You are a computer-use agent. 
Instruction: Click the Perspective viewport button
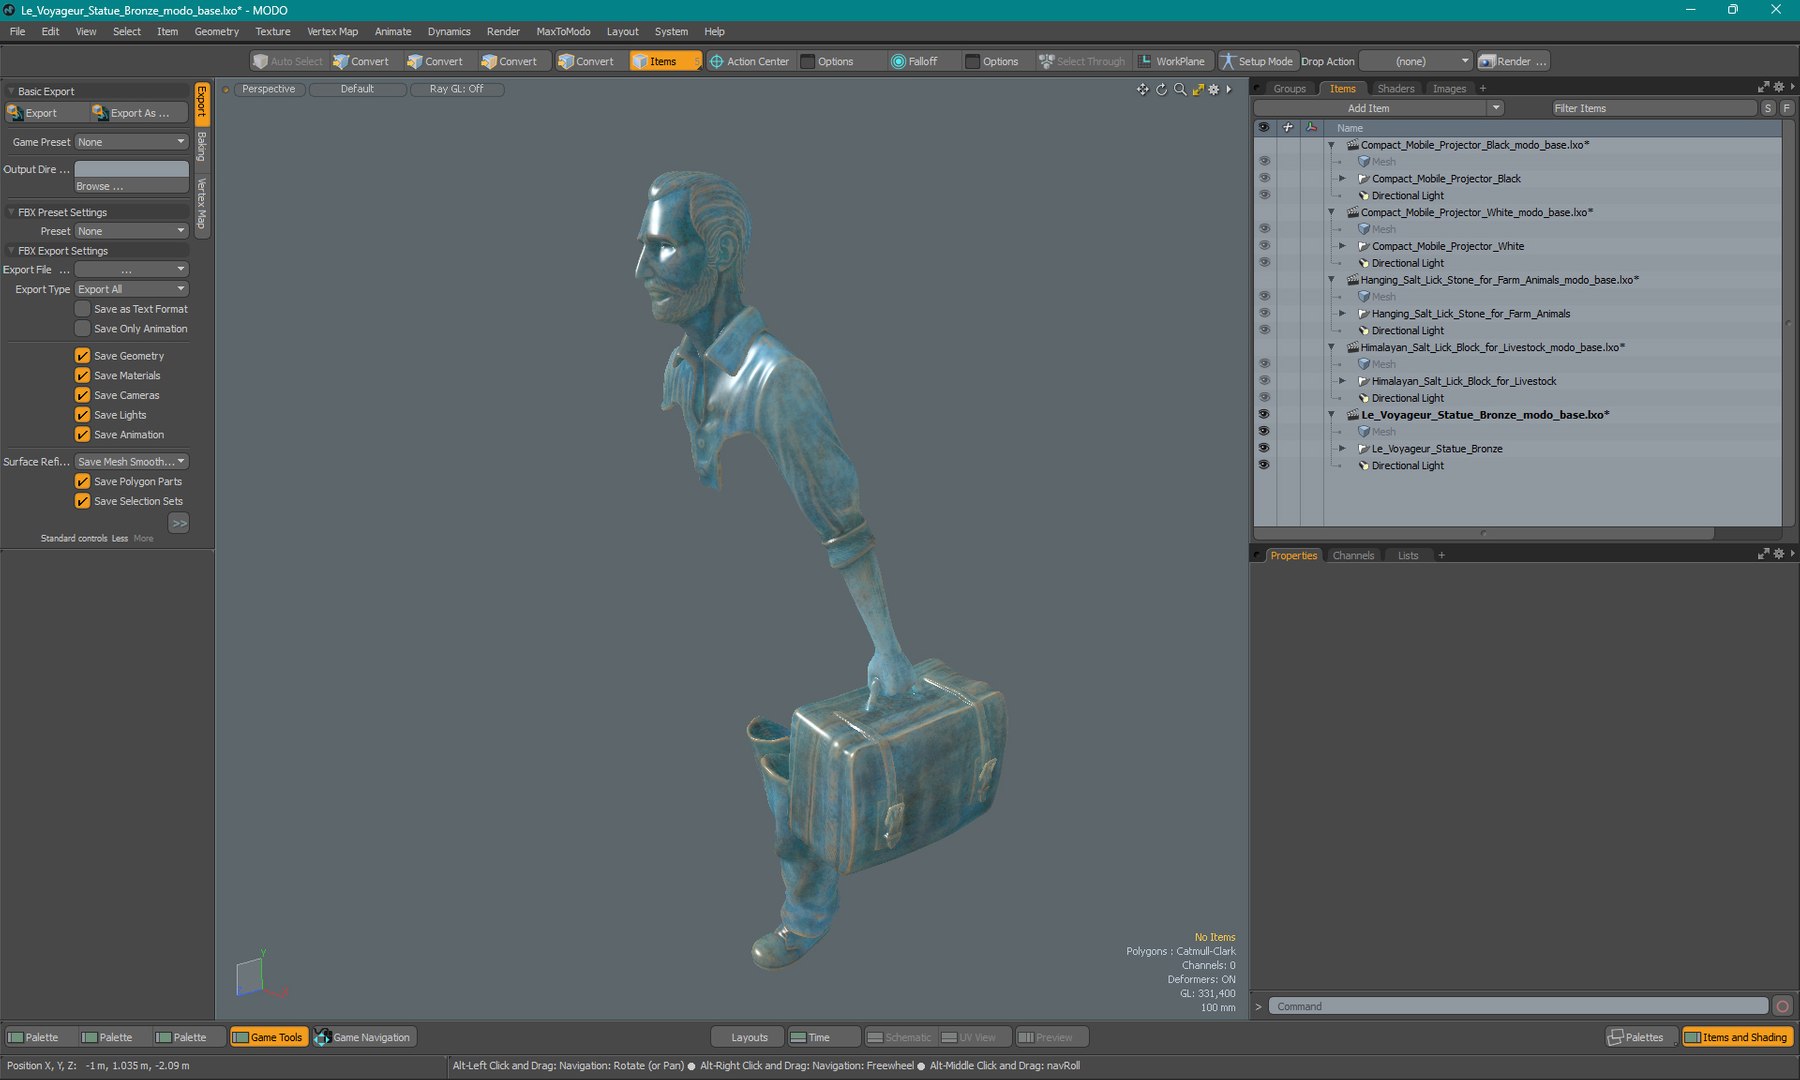point(269,89)
